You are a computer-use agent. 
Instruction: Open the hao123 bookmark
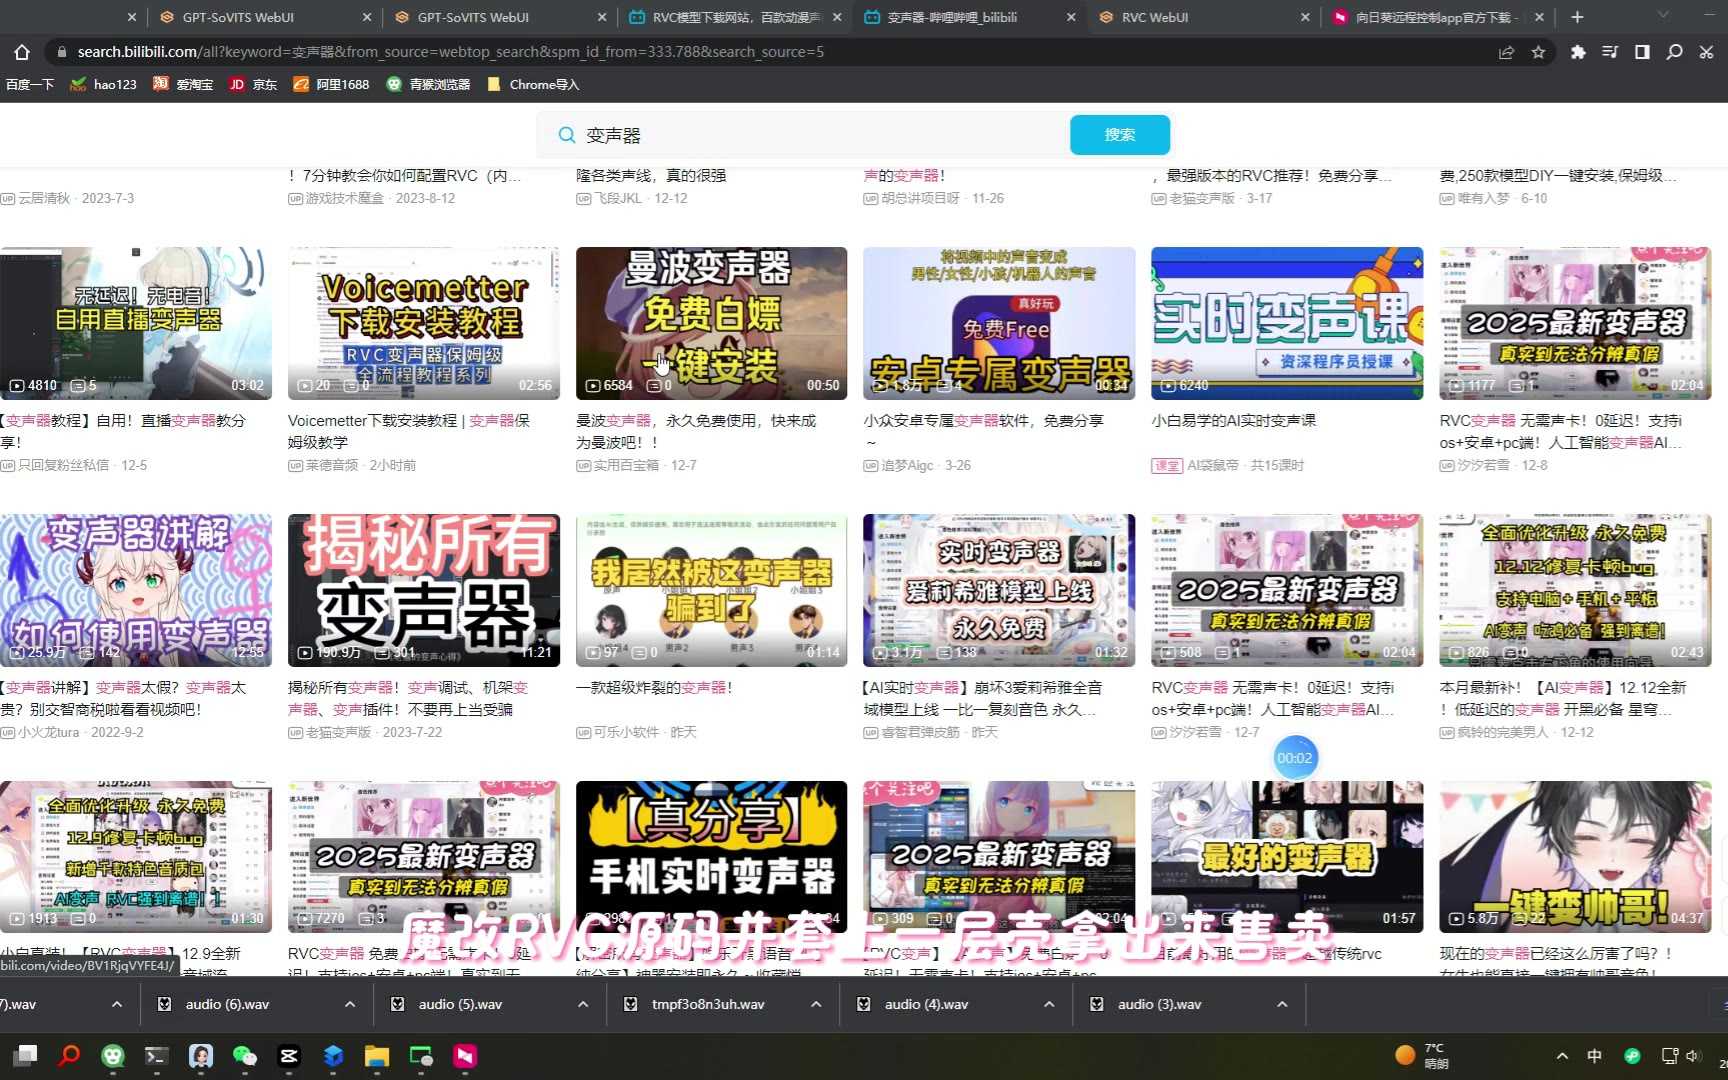[x=104, y=84]
